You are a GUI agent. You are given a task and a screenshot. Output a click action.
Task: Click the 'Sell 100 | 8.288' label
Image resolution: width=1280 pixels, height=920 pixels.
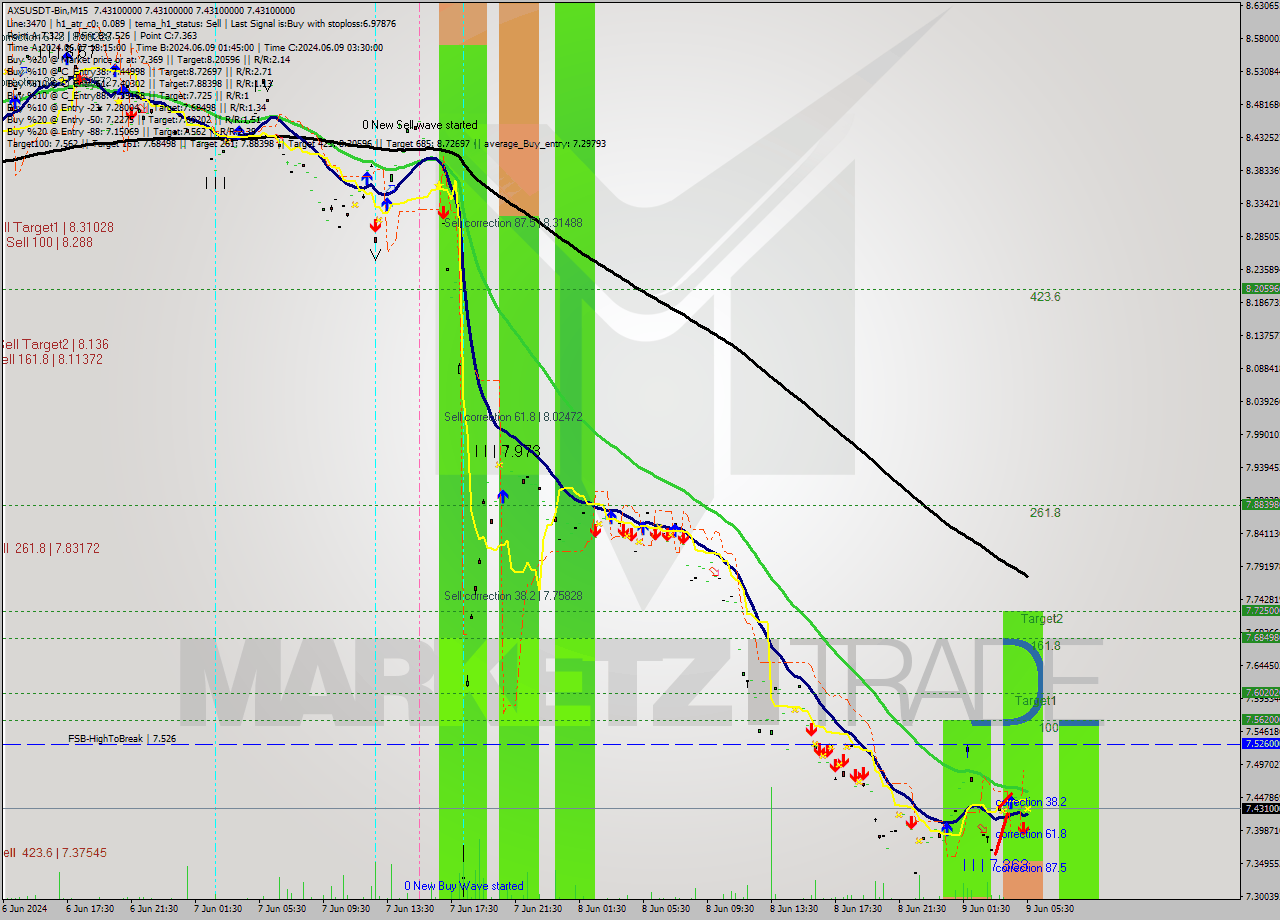click(x=48, y=242)
